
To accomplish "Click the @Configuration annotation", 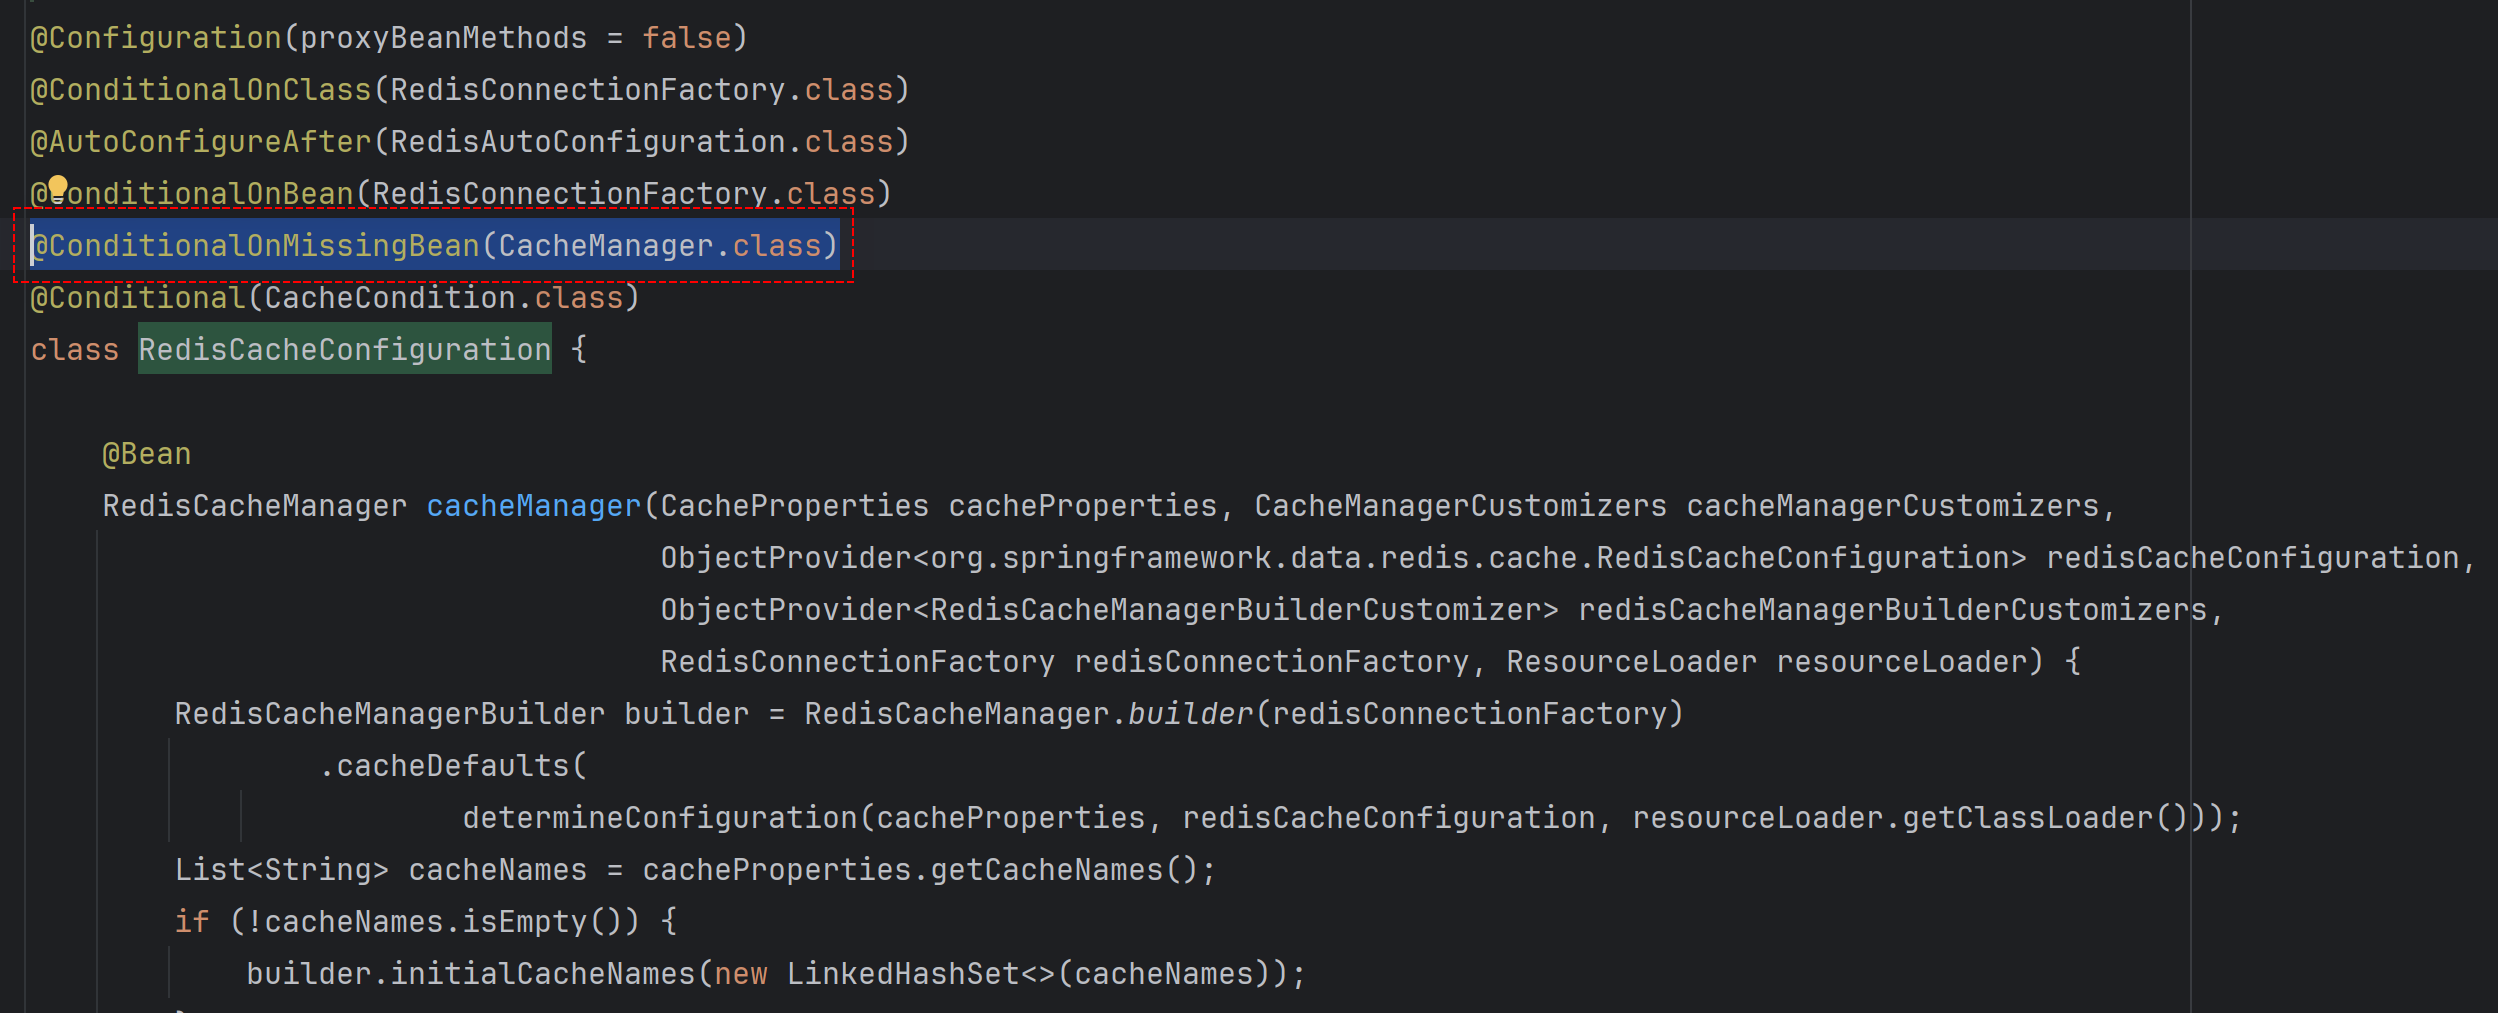I will click(x=156, y=38).
